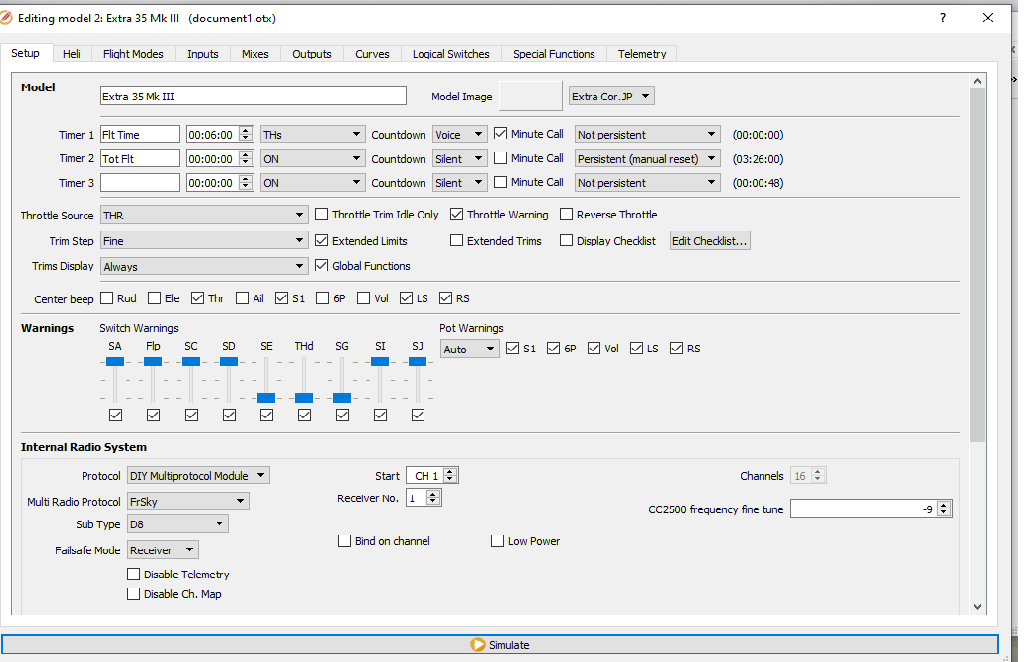Open the Model Image dropdown
The image size is (1024, 662).
pyautogui.click(x=611, y=95)
